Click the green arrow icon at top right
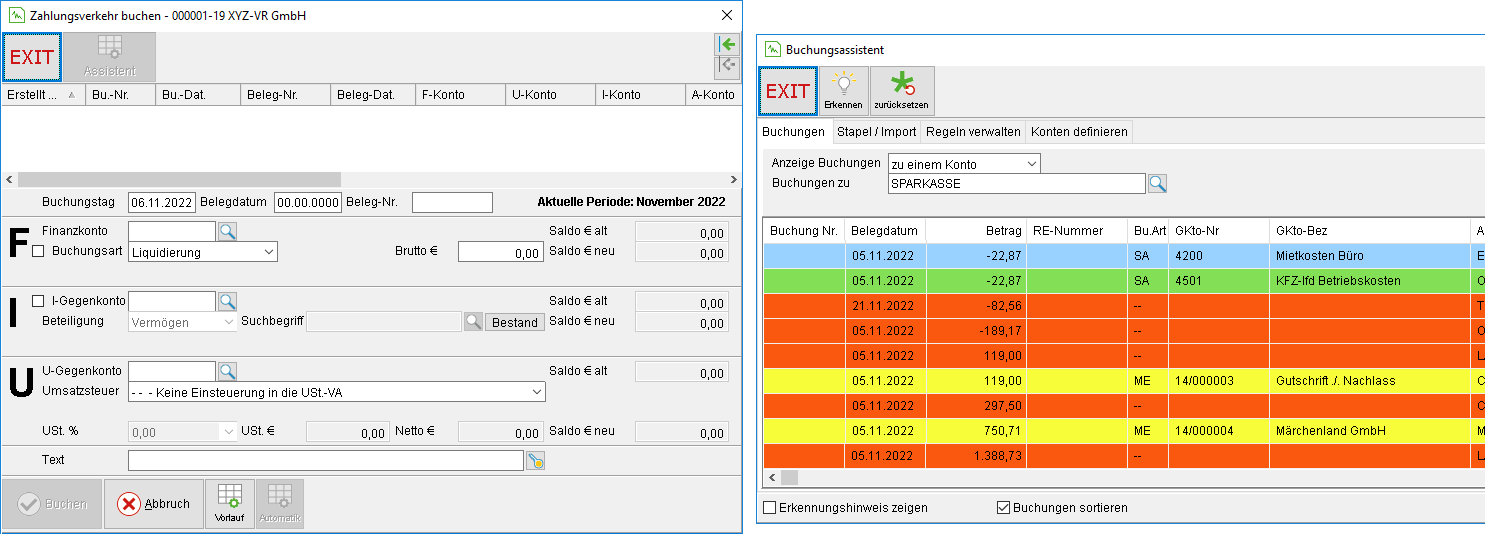1486x534 pixels. (727, 45)
